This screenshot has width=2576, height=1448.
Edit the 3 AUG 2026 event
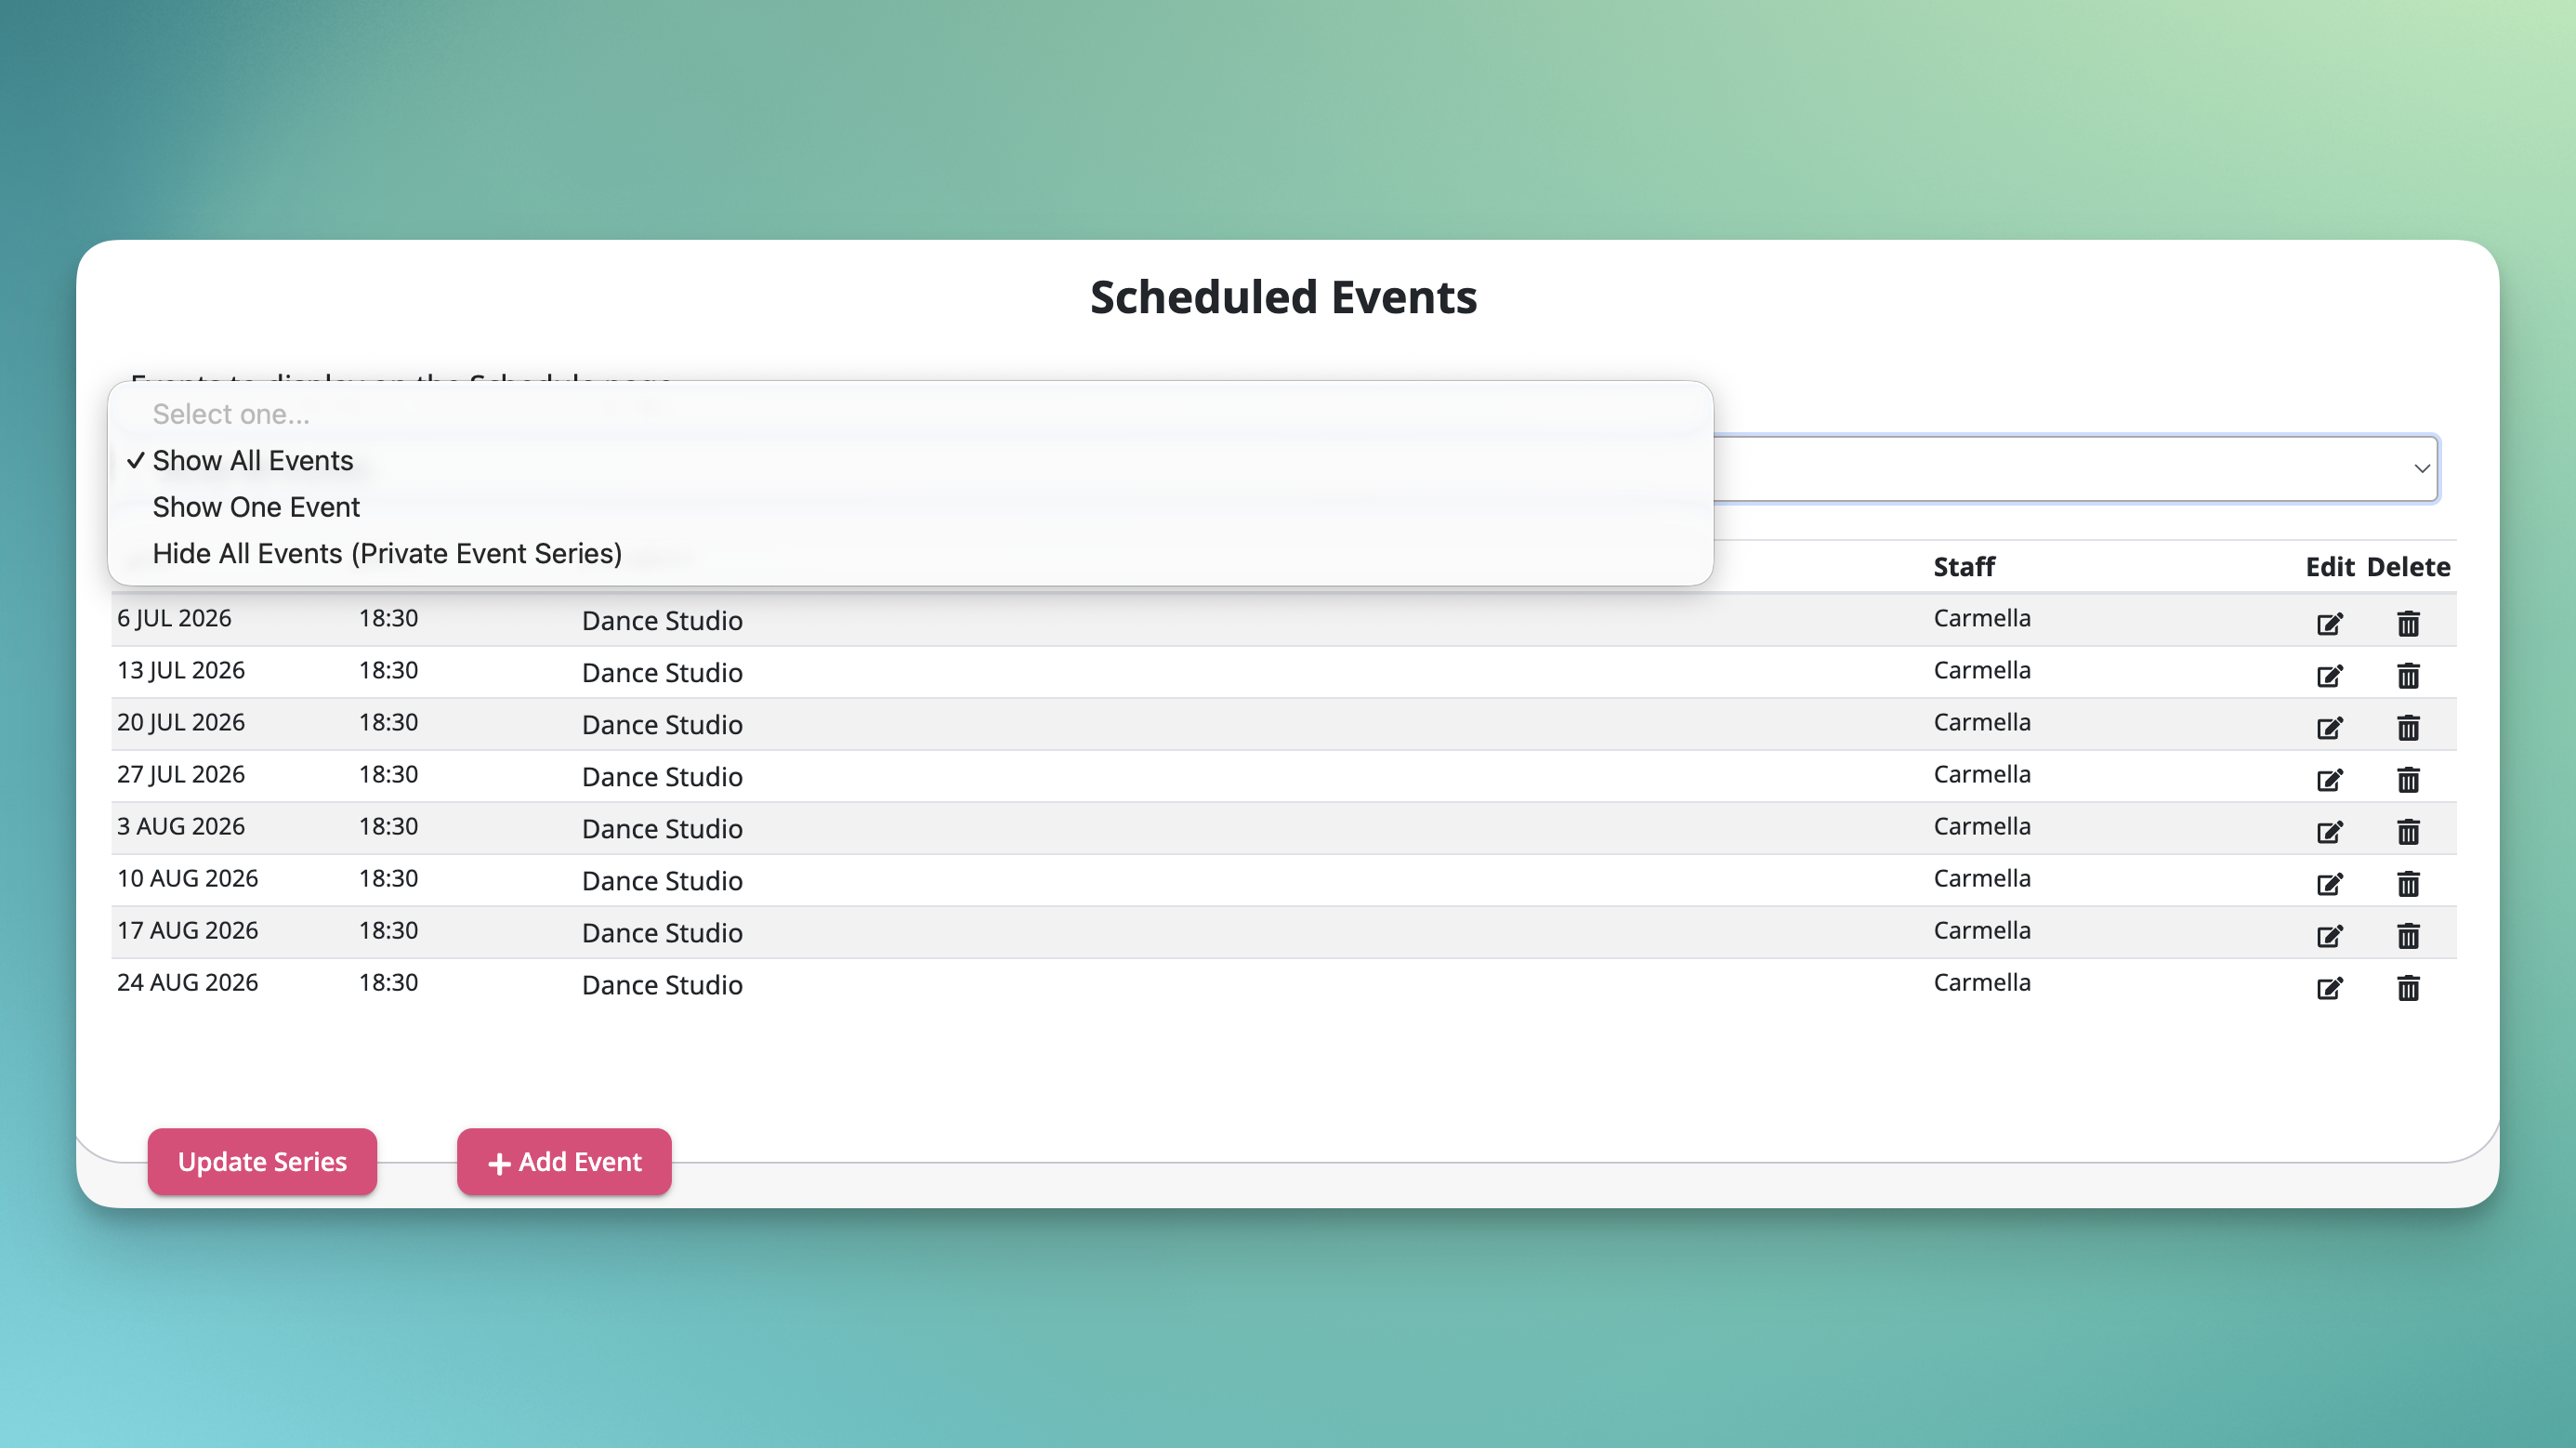[2329, 832]
